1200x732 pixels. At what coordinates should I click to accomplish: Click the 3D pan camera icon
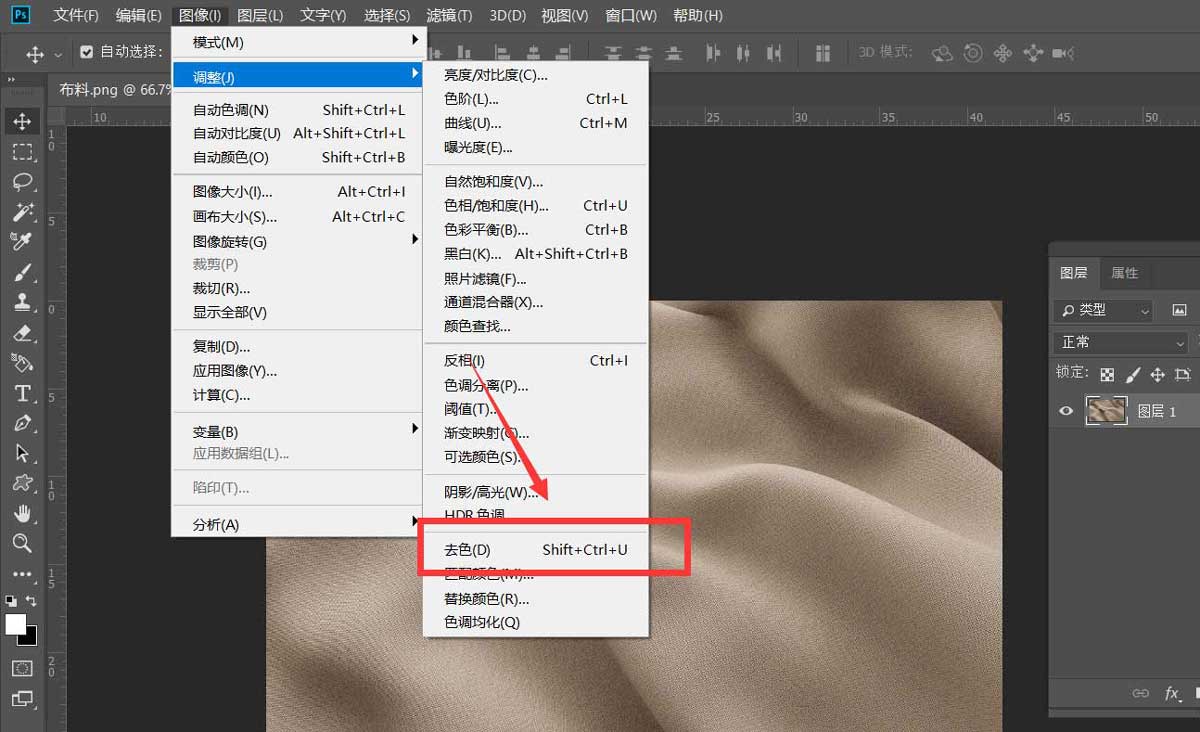(x=1003, y=53)
